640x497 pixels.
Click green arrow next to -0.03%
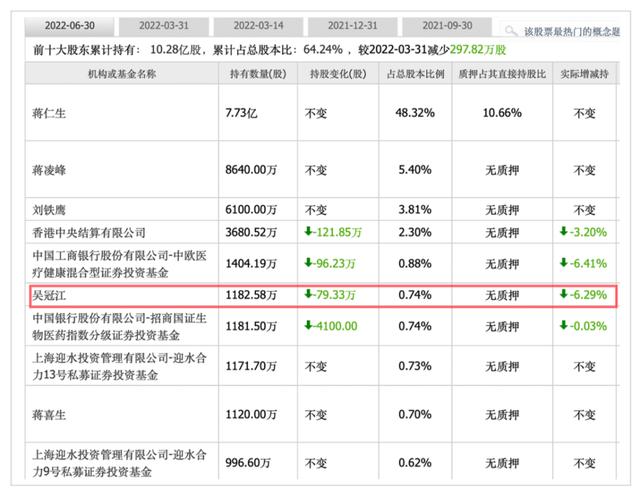click(564, 325)
